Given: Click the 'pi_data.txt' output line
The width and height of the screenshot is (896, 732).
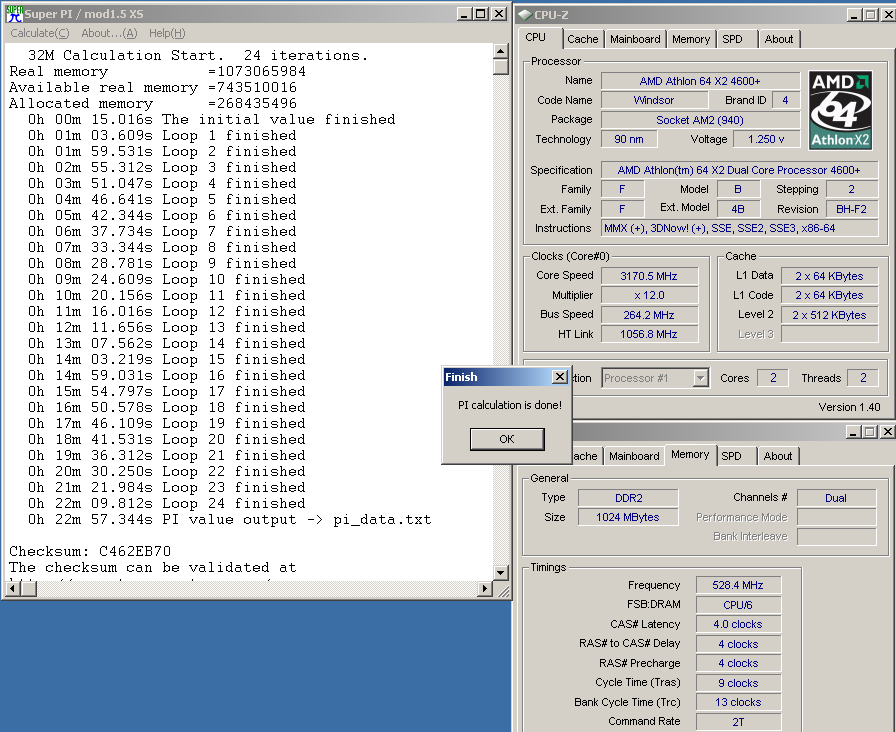Looking at the screenshot, I should 230,519.
